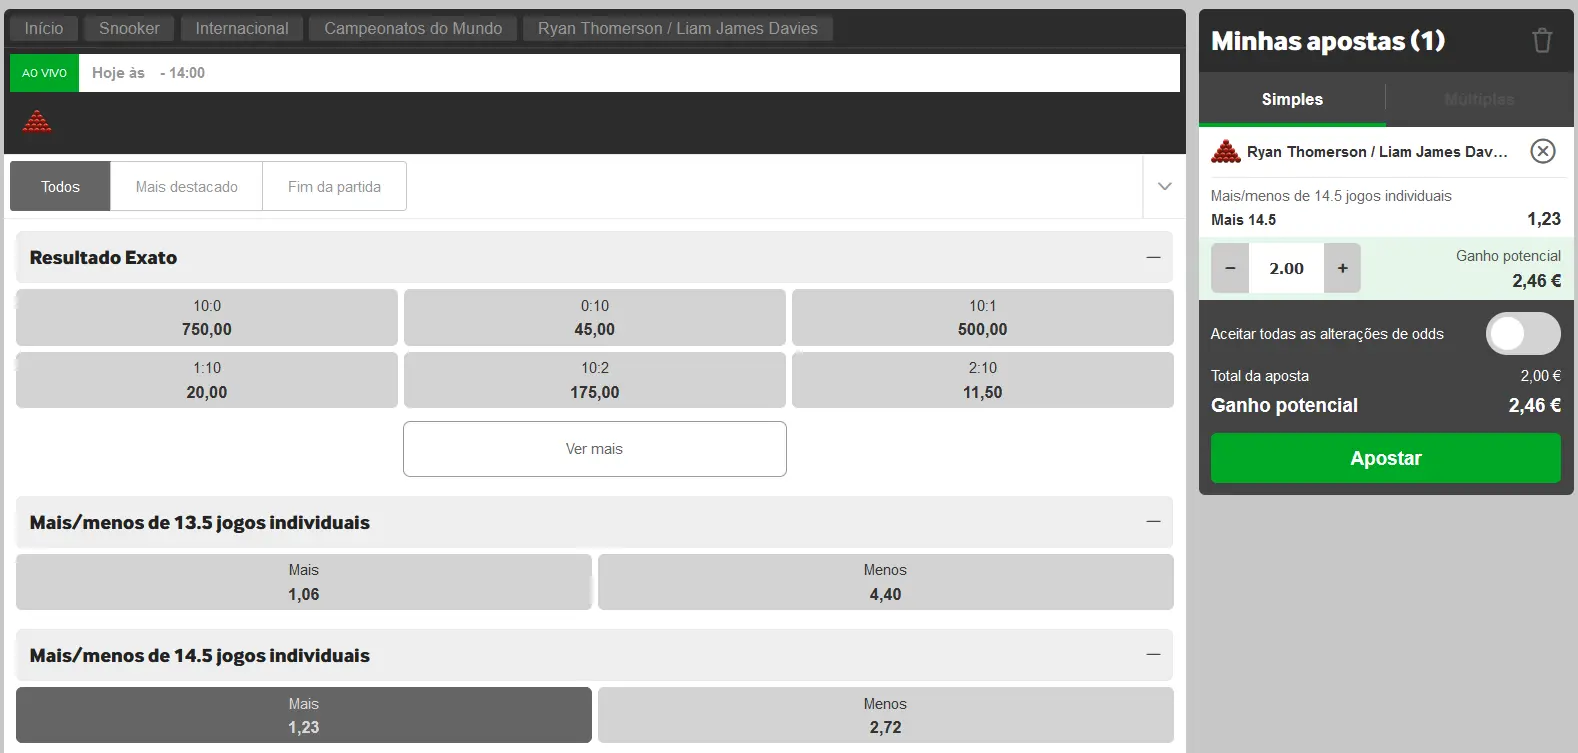Select the Todos tab
Viewport: 1578px width, 753px height.
[60, 186]
